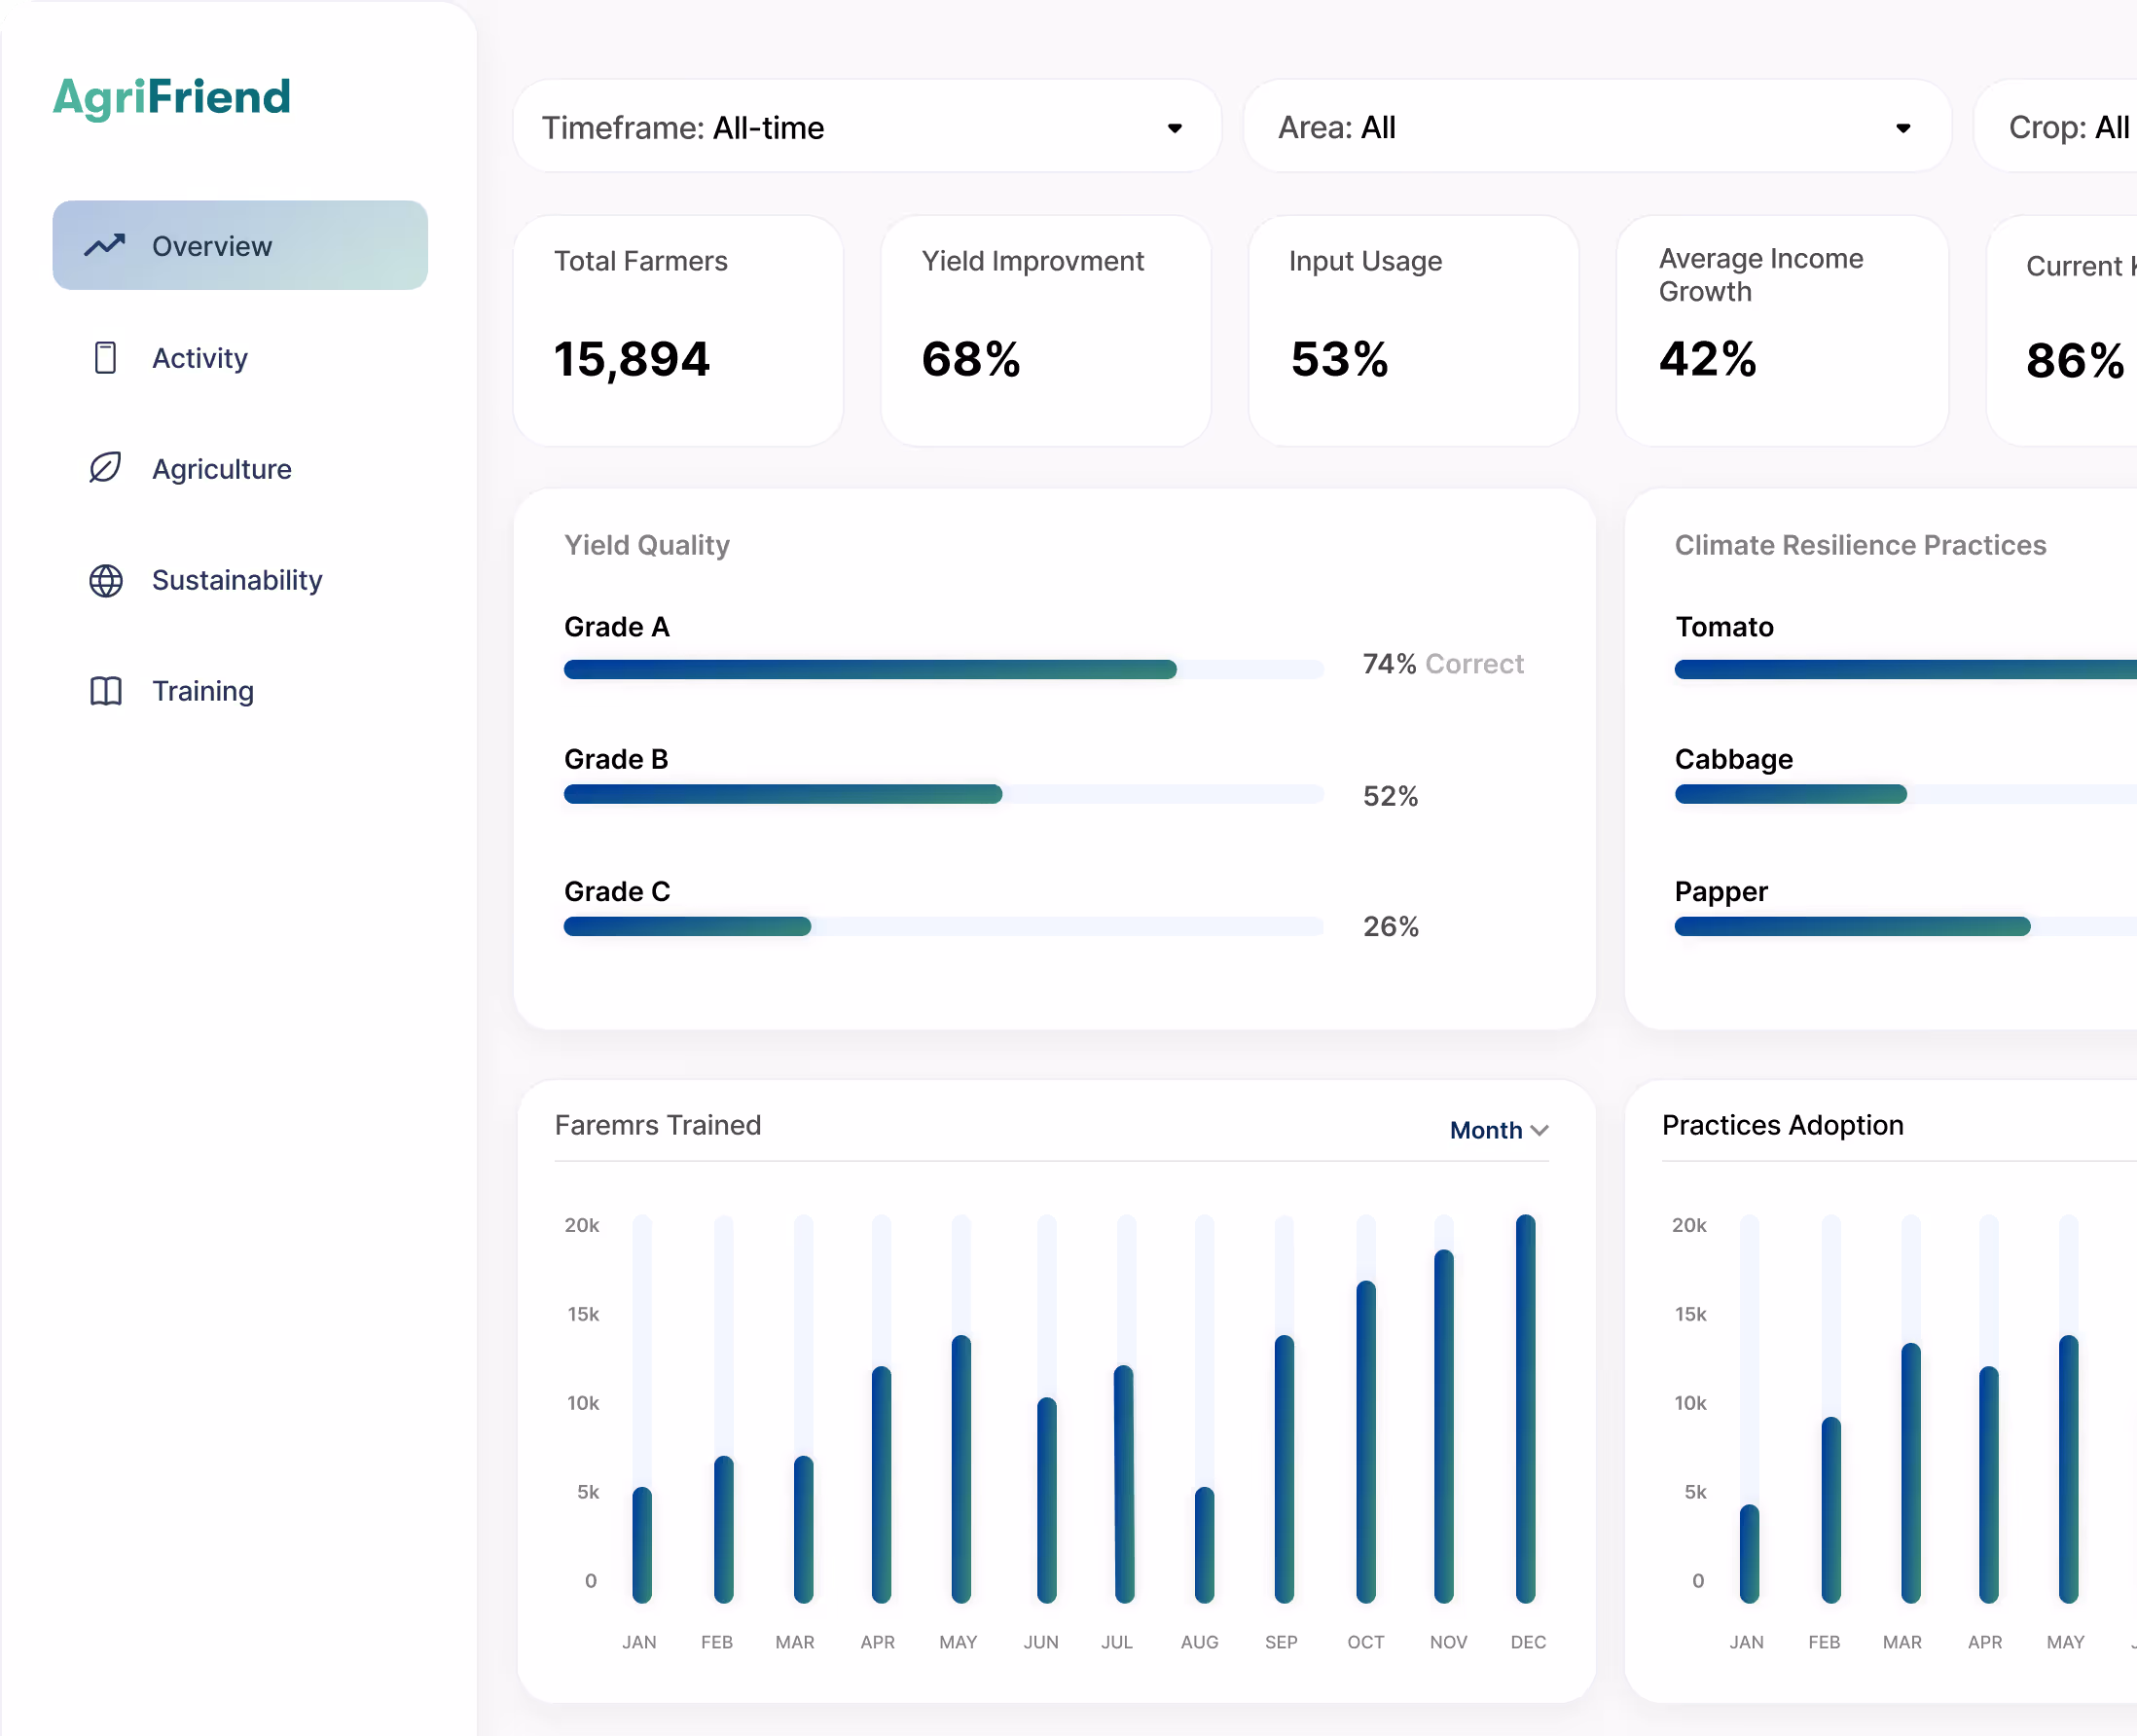
Task: Open the Timeframe: All-time dropdown
Action: tap(867, 127)
